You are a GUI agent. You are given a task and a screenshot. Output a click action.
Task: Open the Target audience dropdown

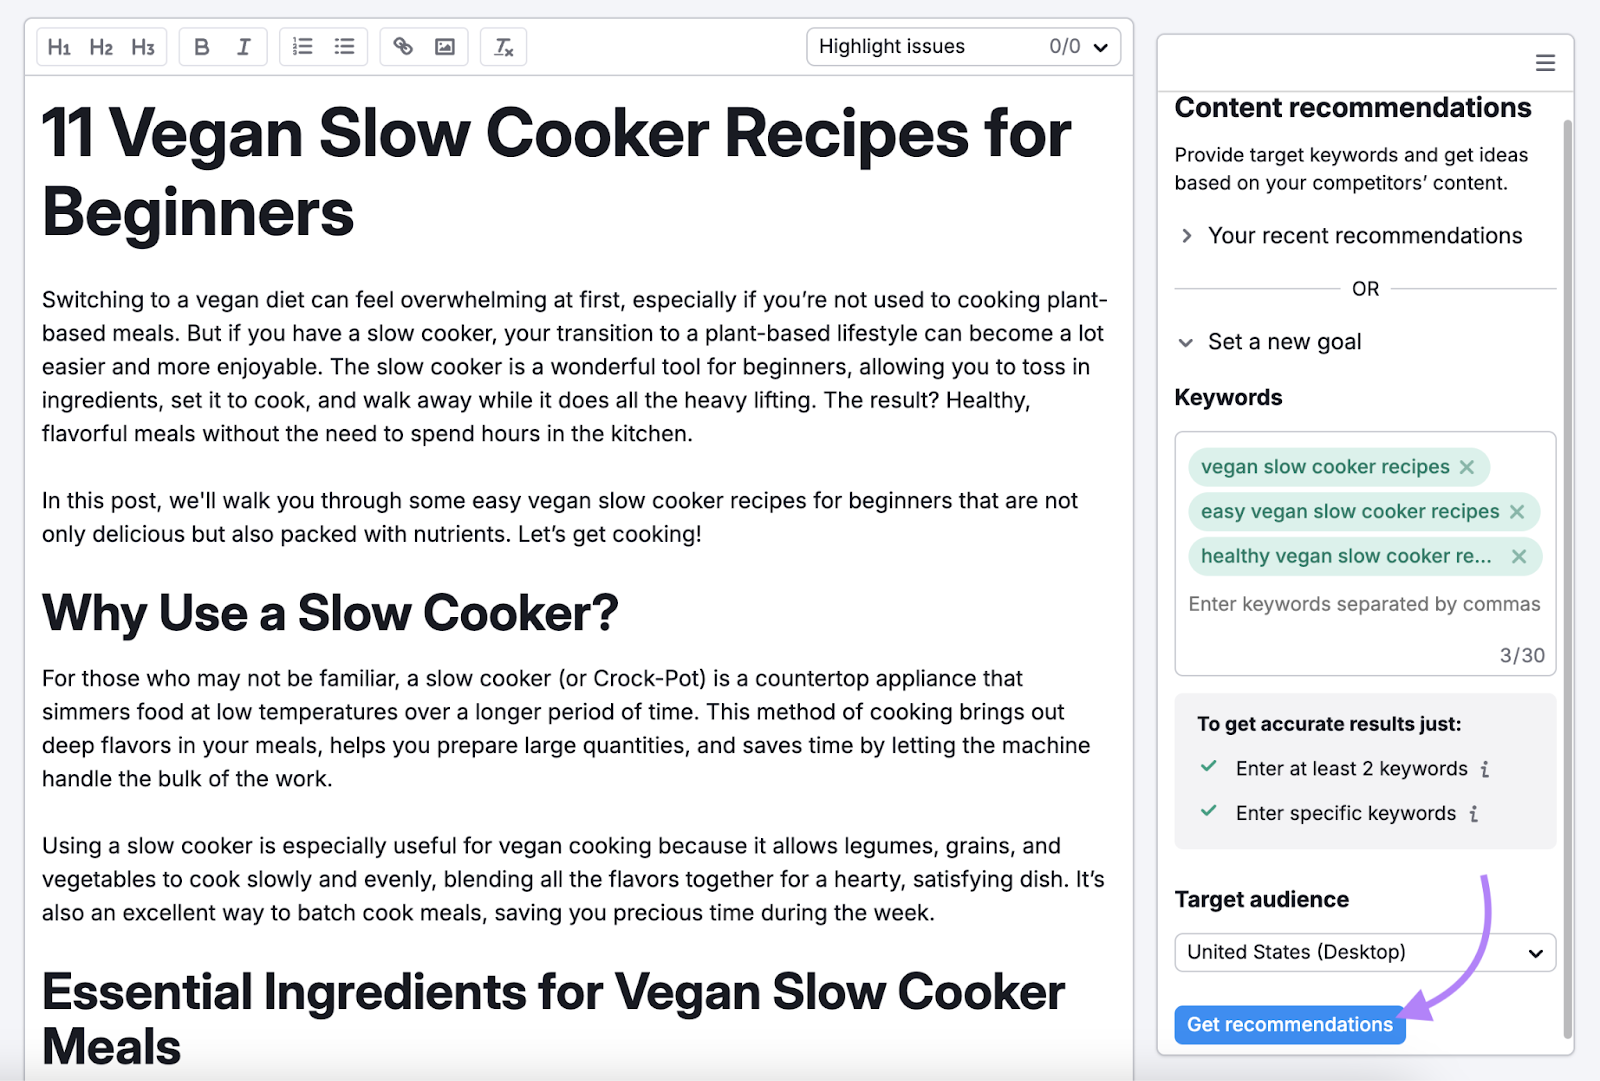1364,952
